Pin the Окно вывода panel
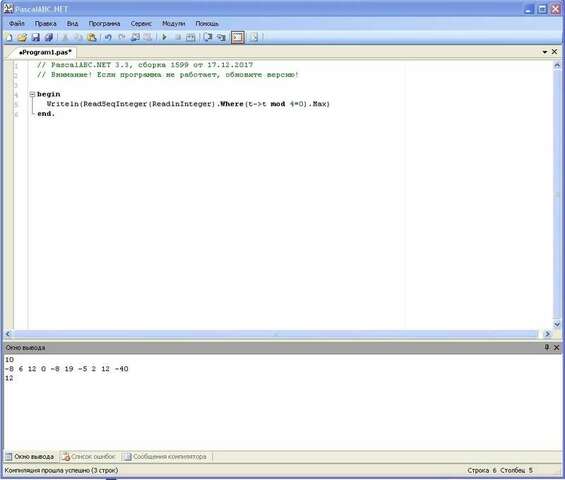The height and width of the screenshot is (480, 565). (547, 347)
